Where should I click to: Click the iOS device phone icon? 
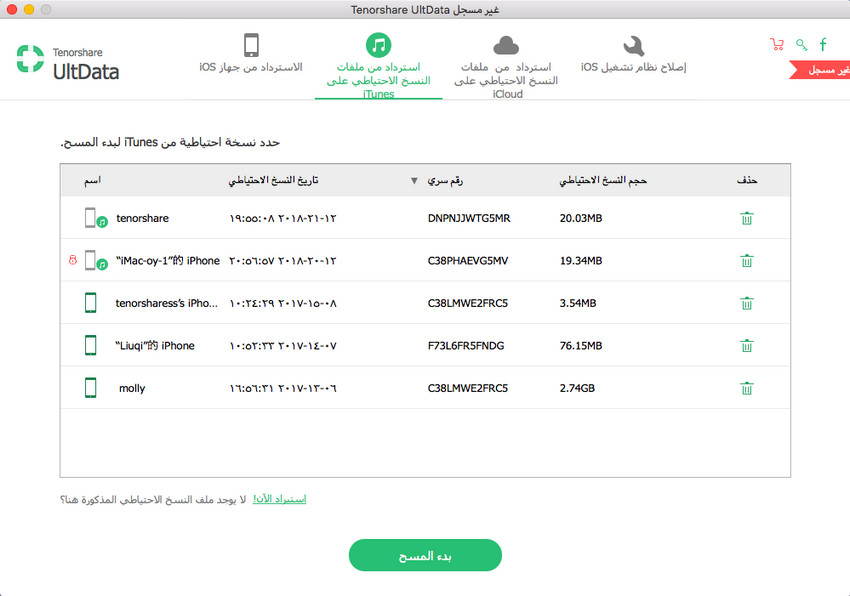pyautogui.click(x=251, y=45)
